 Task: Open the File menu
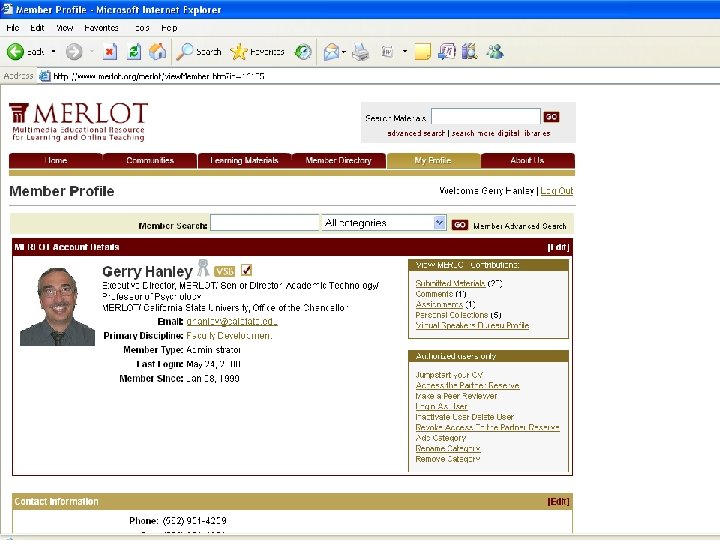pos(13,28)
